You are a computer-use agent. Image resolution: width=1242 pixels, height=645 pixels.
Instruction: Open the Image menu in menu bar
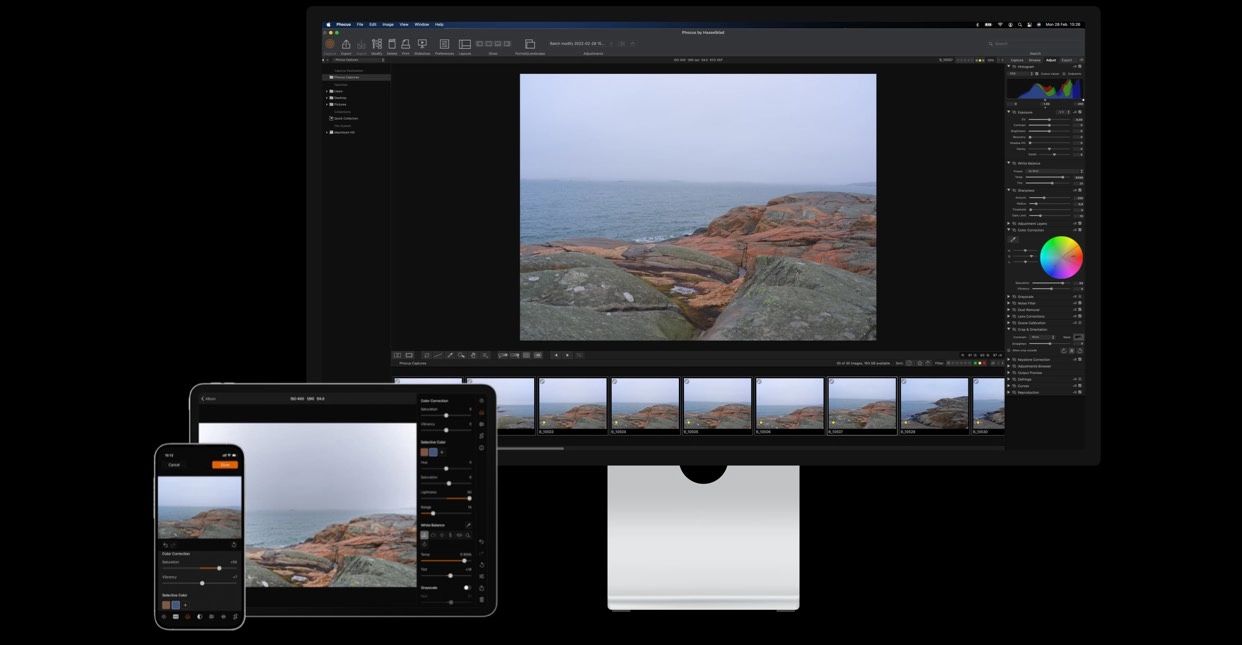tap(387, 24)
